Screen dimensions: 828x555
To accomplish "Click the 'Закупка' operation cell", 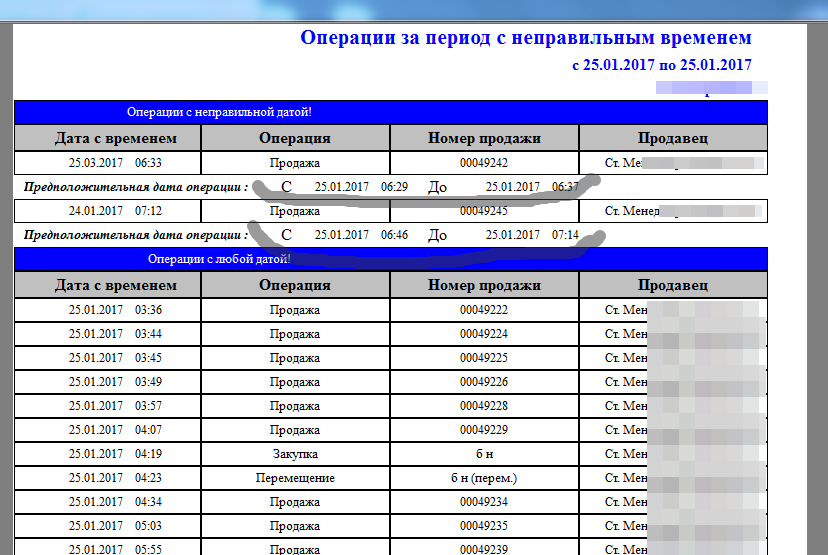I will [x=295, y=454].
